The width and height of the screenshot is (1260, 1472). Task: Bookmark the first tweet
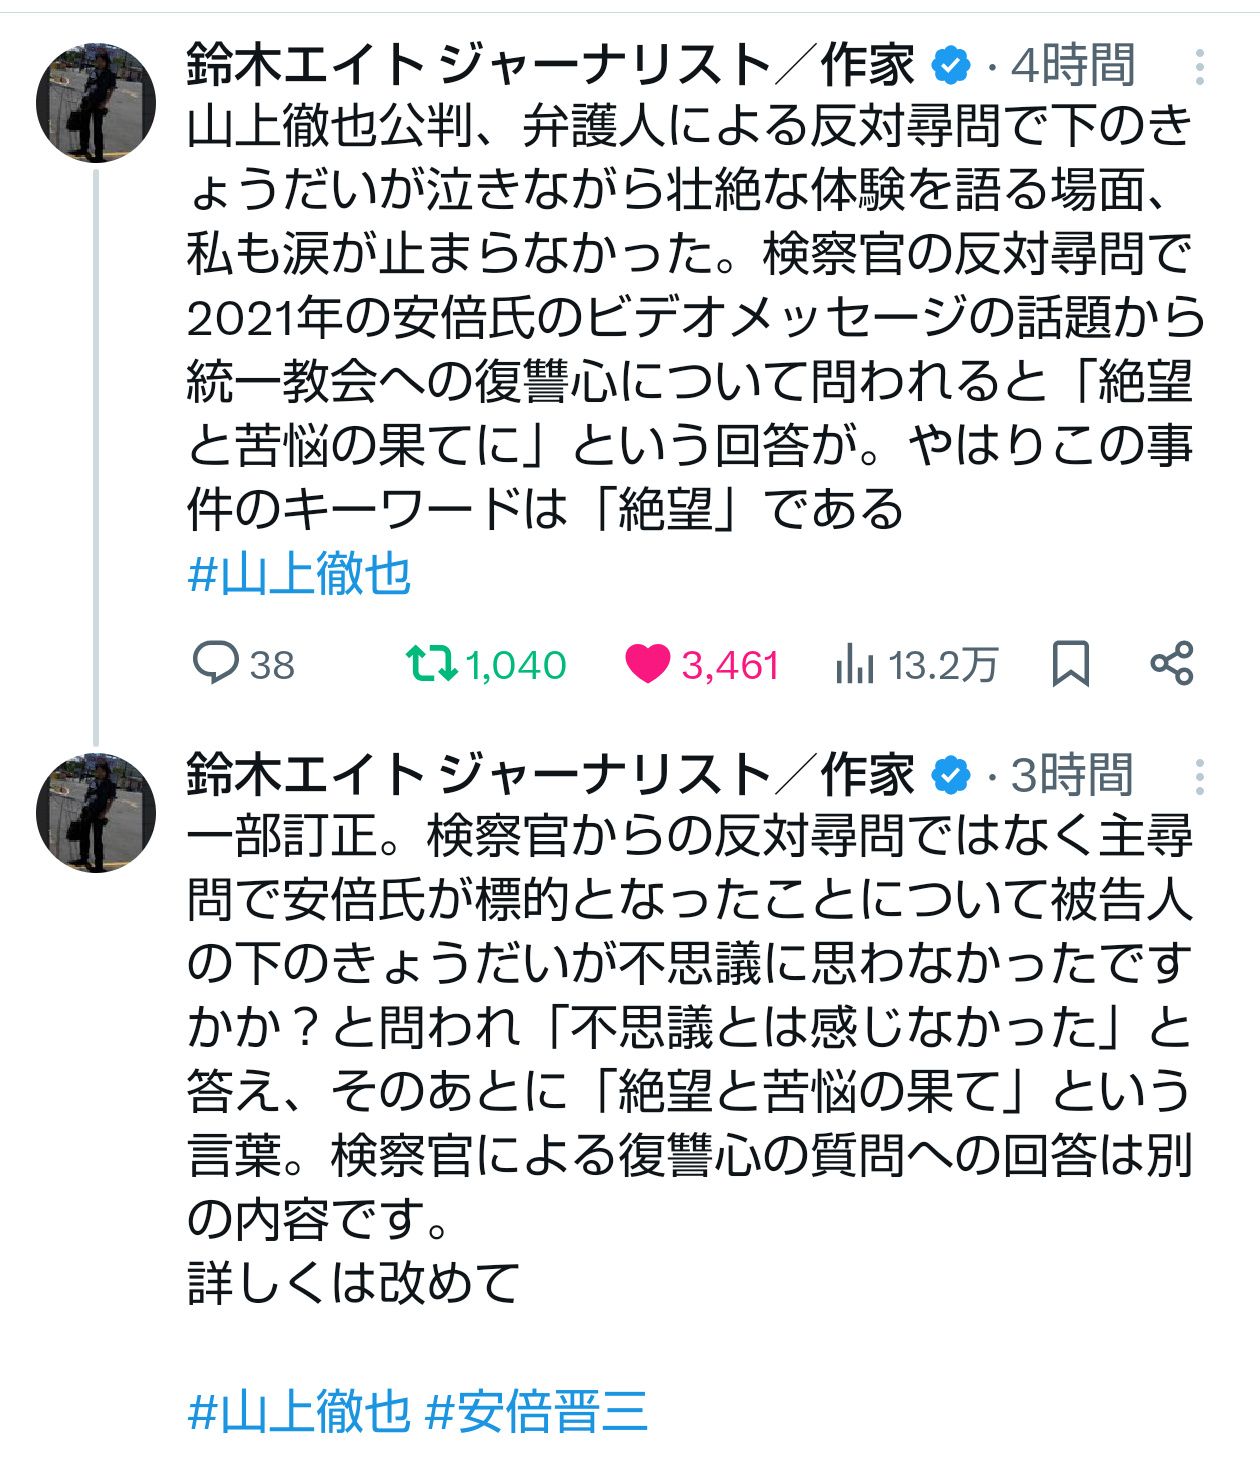click(1071, 663)
